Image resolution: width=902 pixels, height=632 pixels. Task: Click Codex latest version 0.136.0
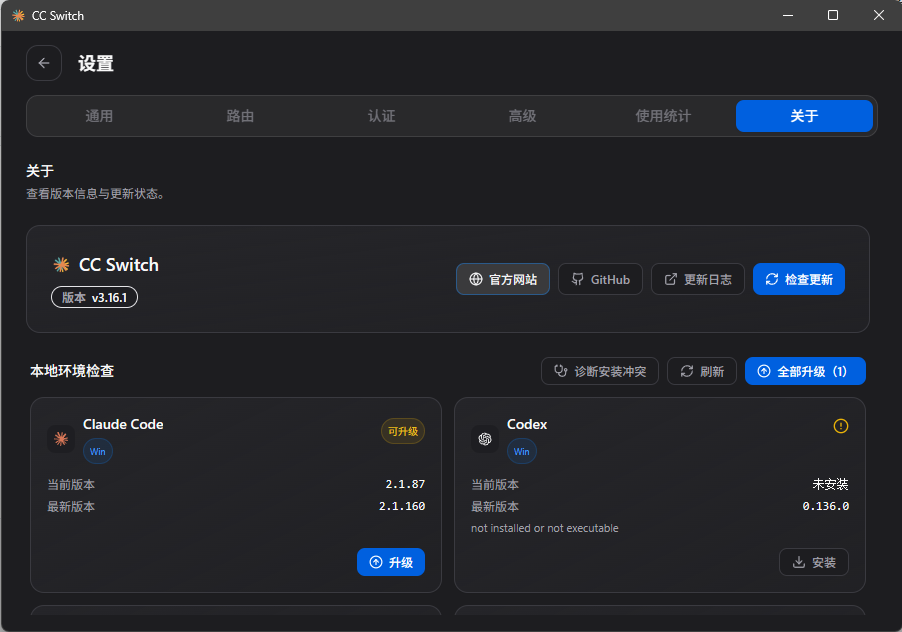pyautogui.click(x=825, y=506)
